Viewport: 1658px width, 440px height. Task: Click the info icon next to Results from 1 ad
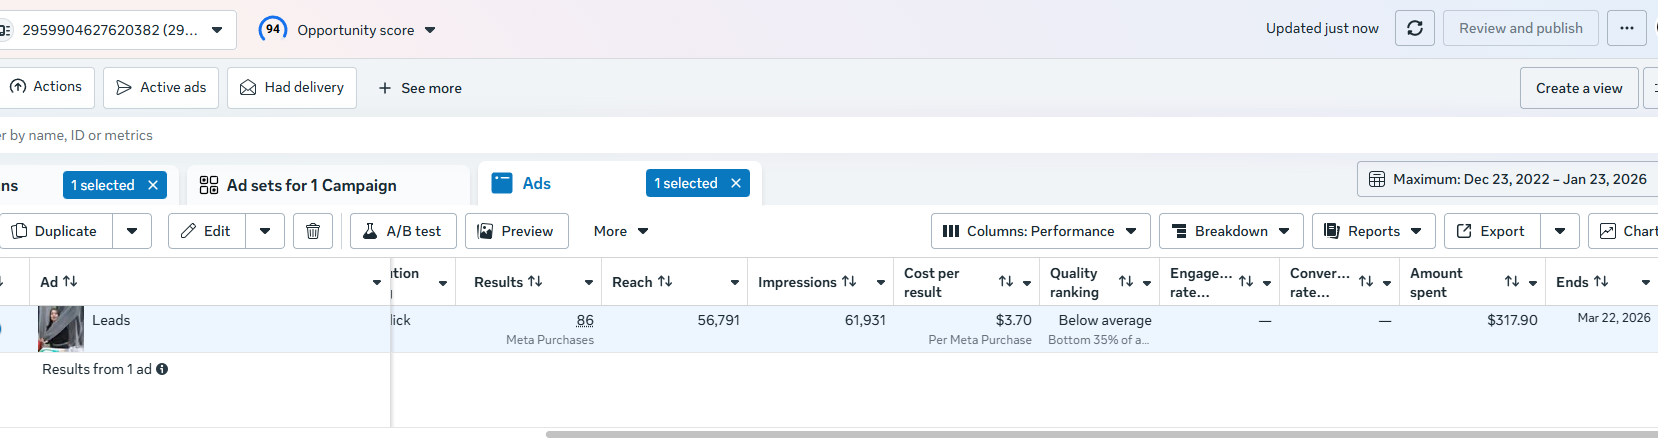click(162, 369)
